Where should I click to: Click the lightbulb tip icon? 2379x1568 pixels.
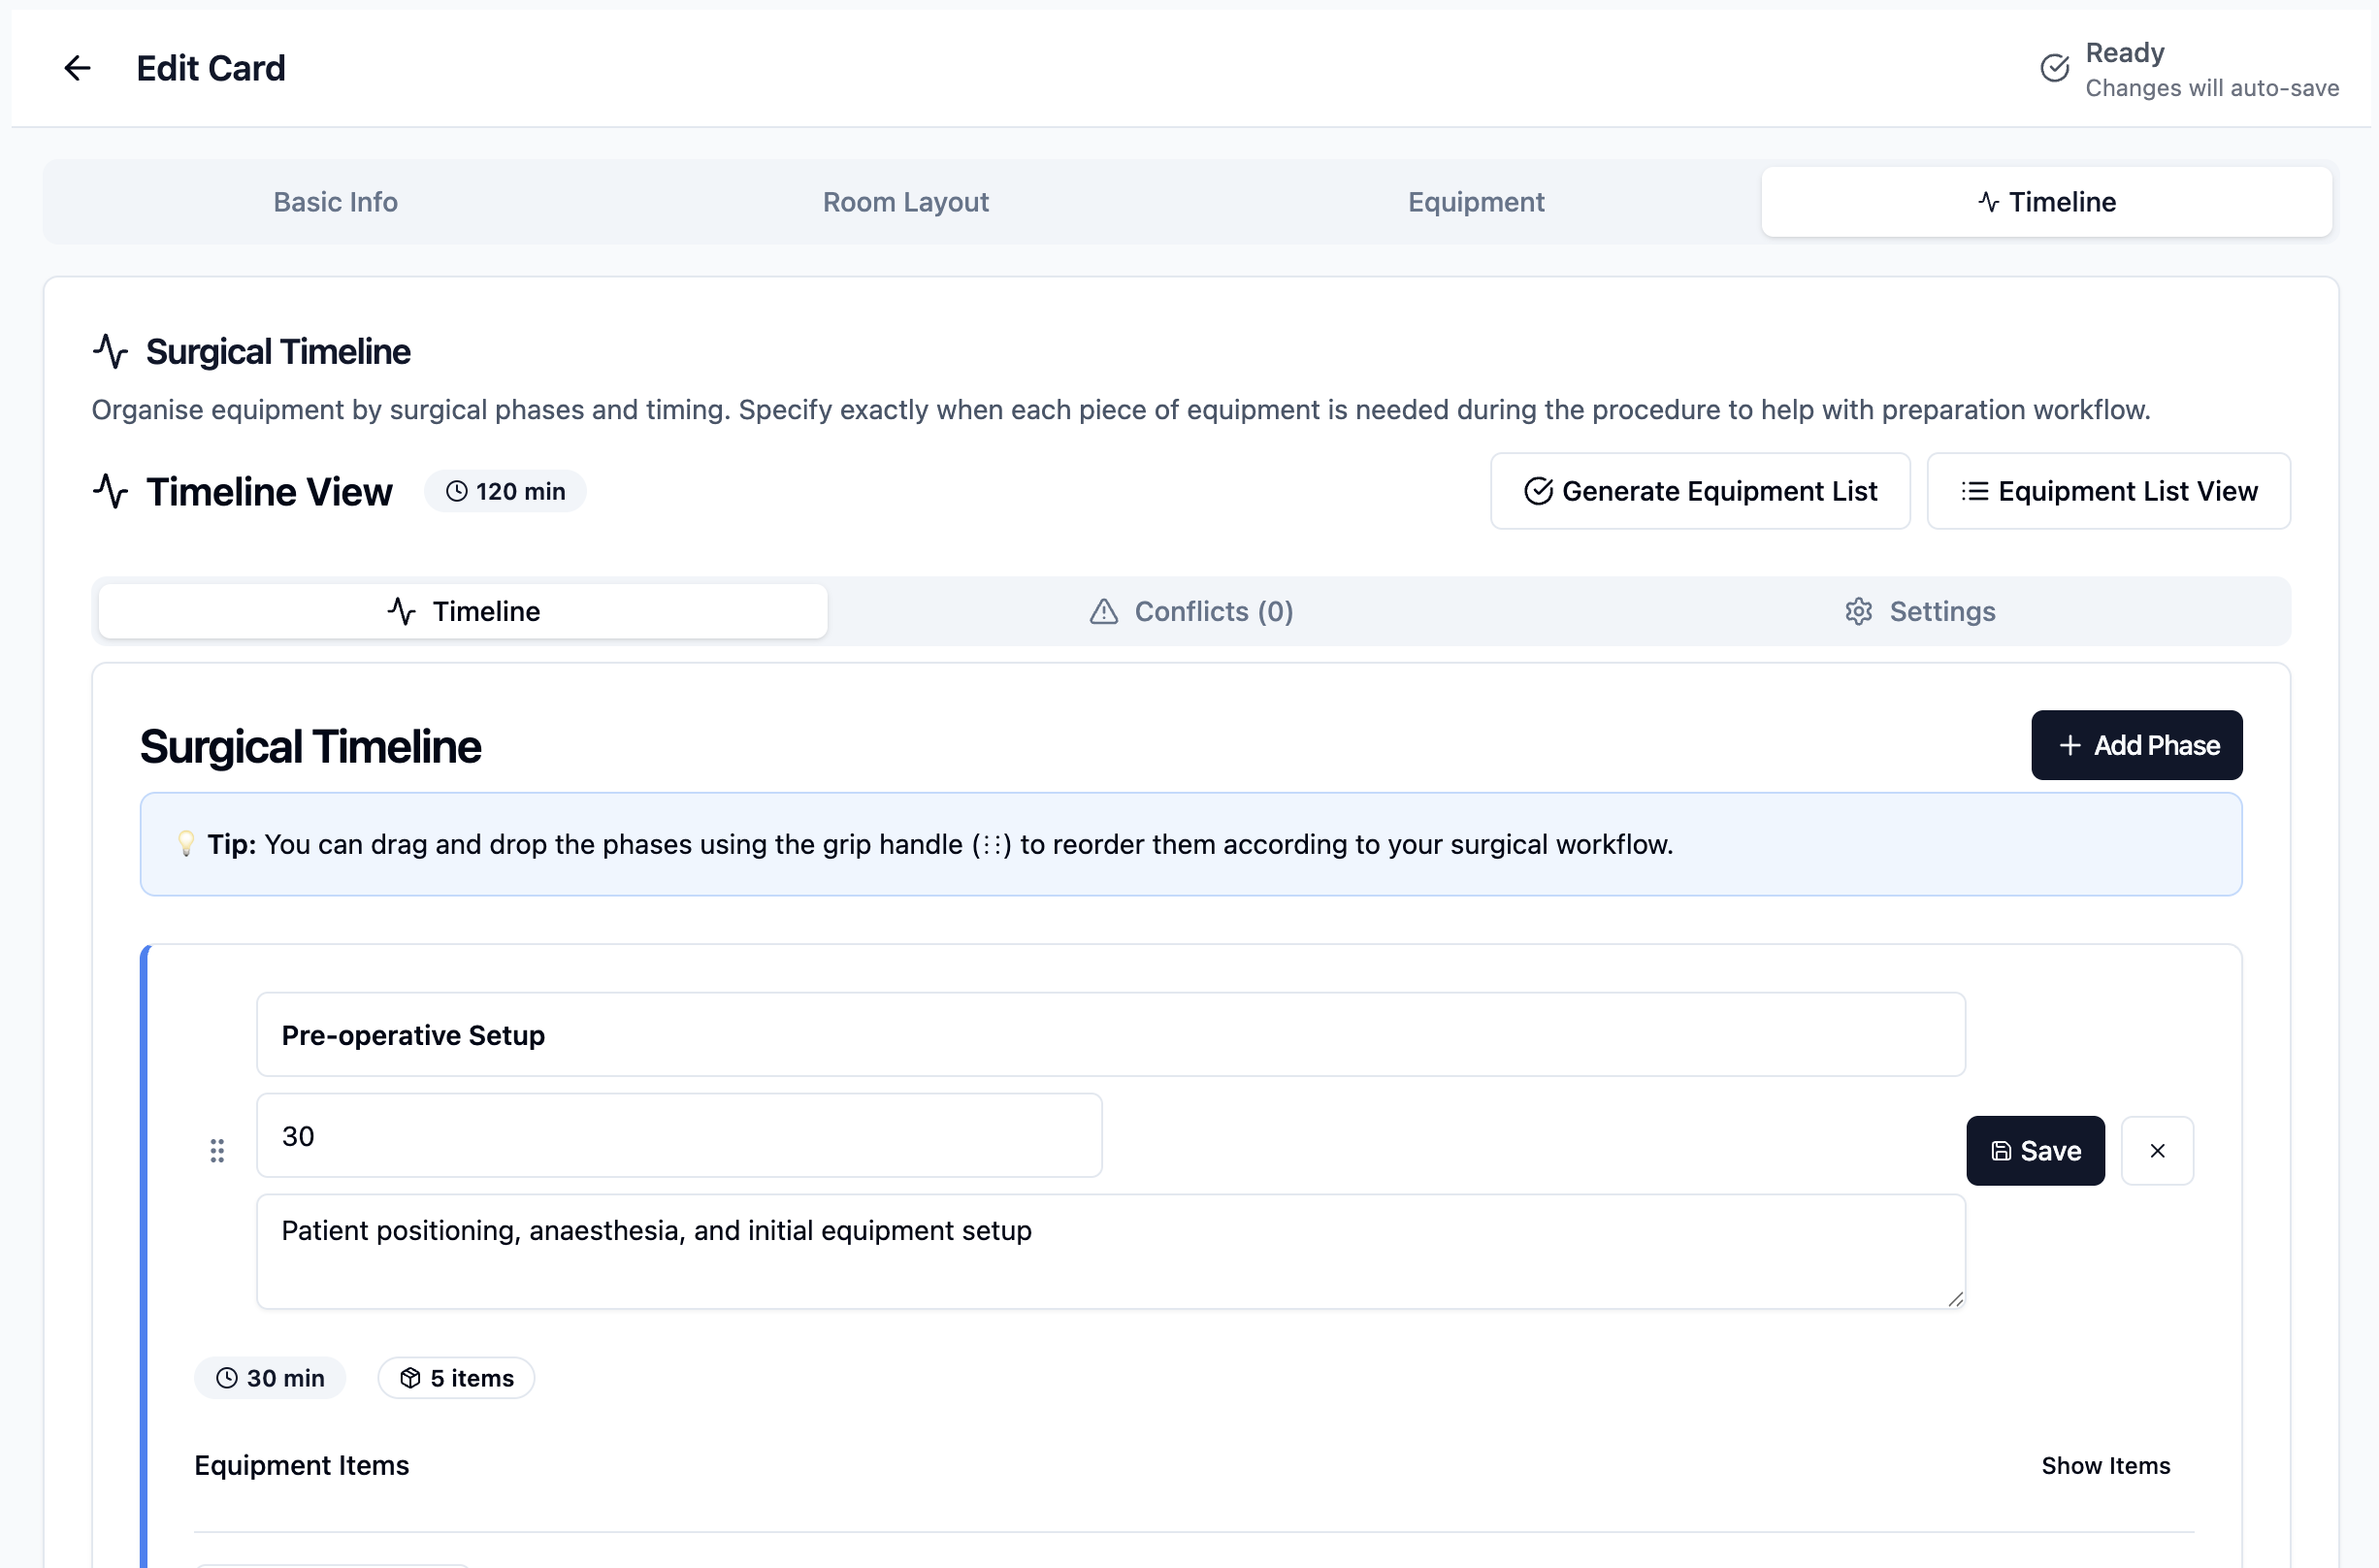click(186, 844)
